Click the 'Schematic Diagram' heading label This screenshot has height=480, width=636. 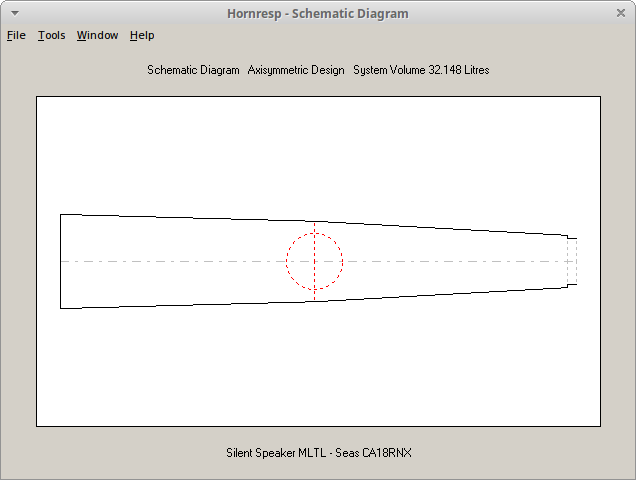tap(193, 70)
